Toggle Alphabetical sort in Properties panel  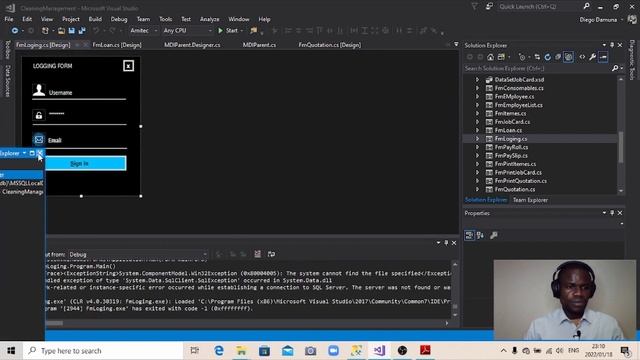pos(480,235)
